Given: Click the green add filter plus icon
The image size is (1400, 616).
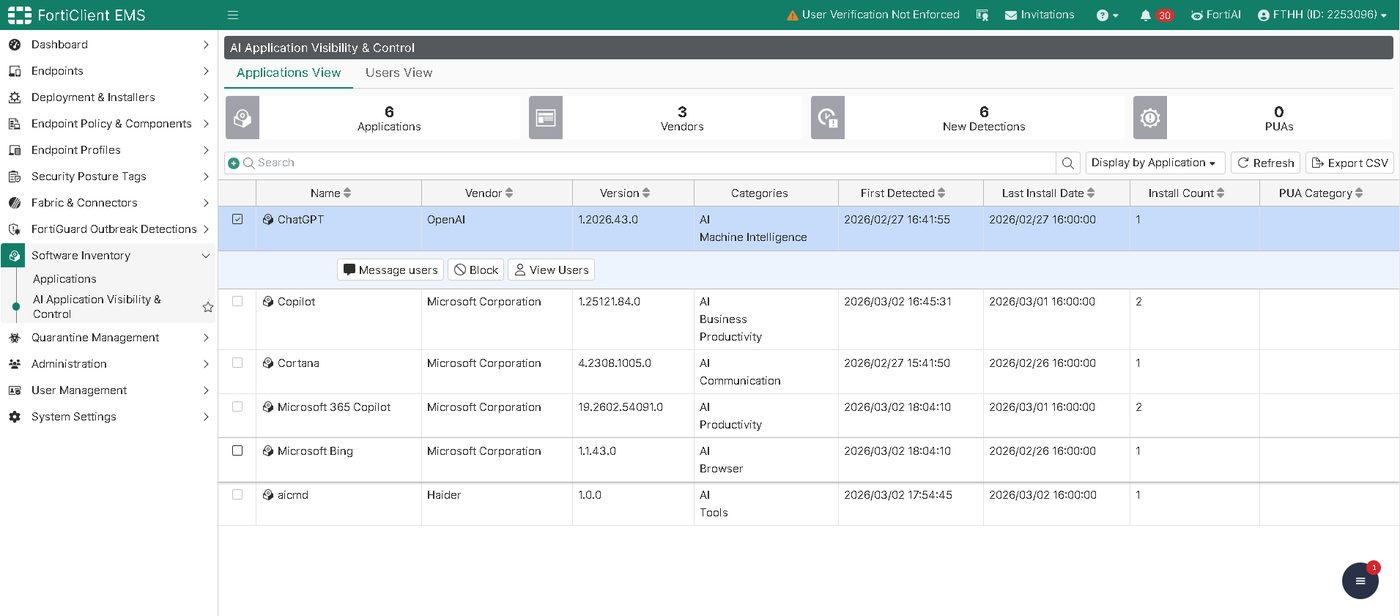Looking at the screenshot, I should [233, 163].
